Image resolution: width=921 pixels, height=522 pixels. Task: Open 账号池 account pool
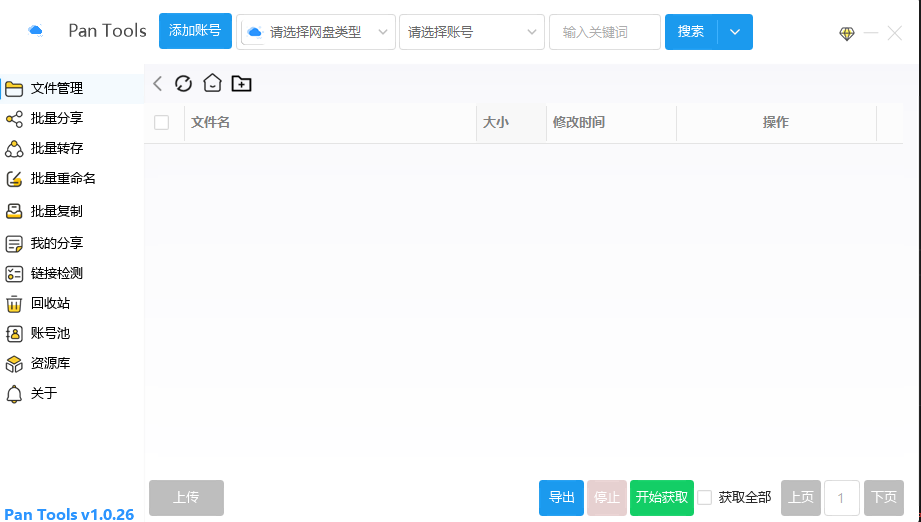click(x=50, y=333)
